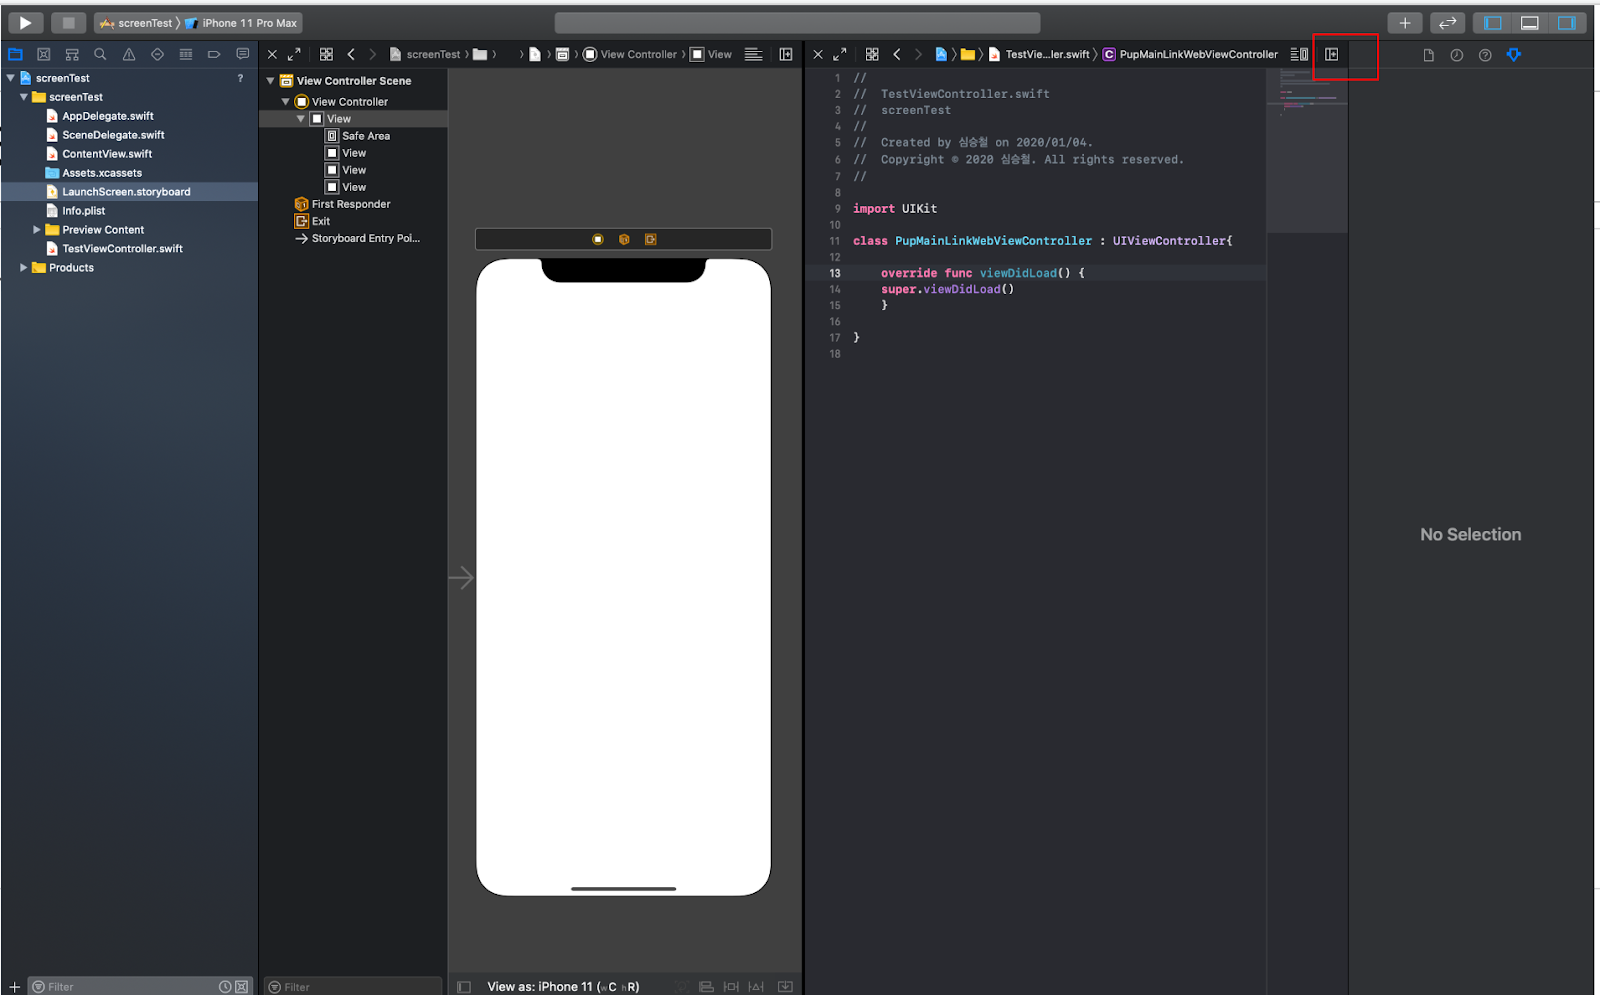Show the Project navigator folder icon
The width and height of the screenshot is (1600, 995).
point(15,54)
